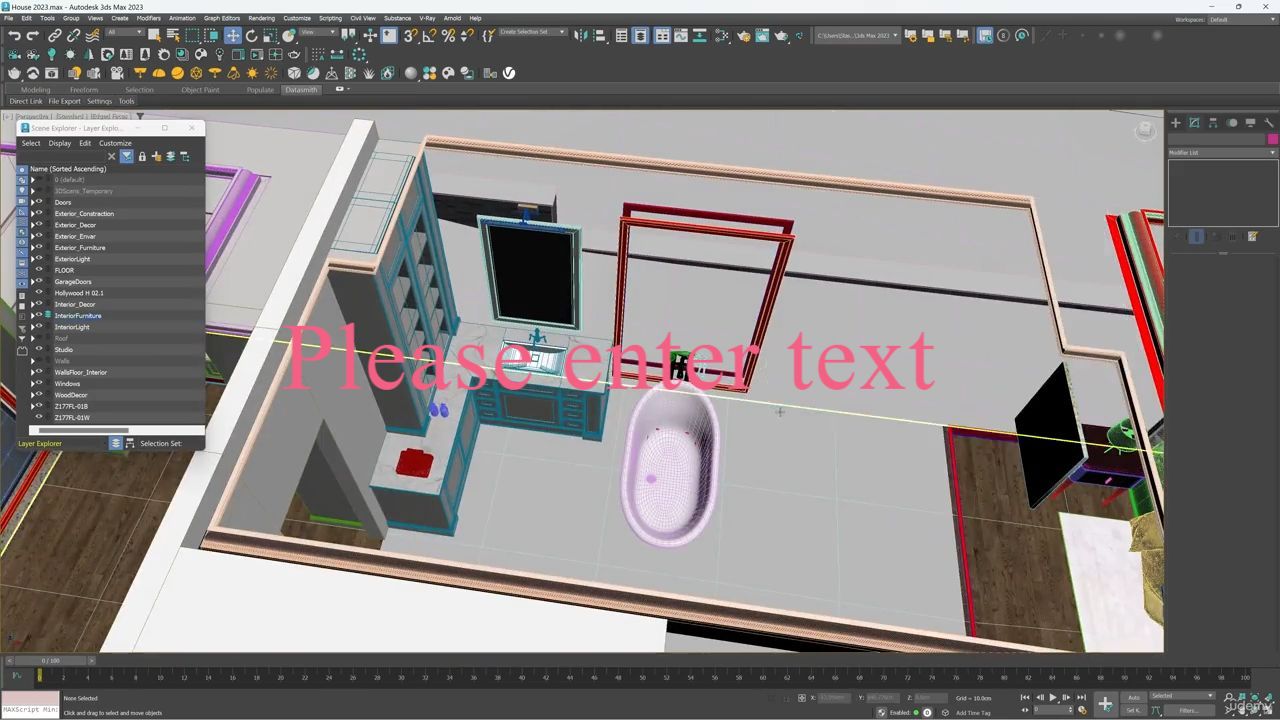
Task: Toggle visibility of the Studio layer
Action: 39,350
